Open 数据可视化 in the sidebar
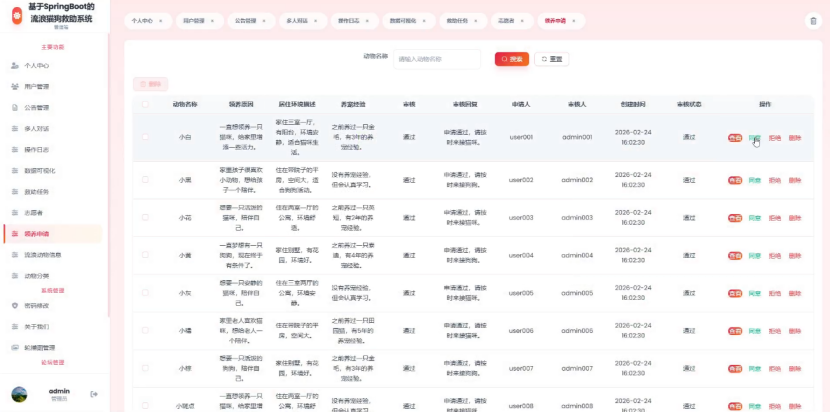Image resolution: width=830 pixels, height=412 pixels. click(x=52, y=171)
